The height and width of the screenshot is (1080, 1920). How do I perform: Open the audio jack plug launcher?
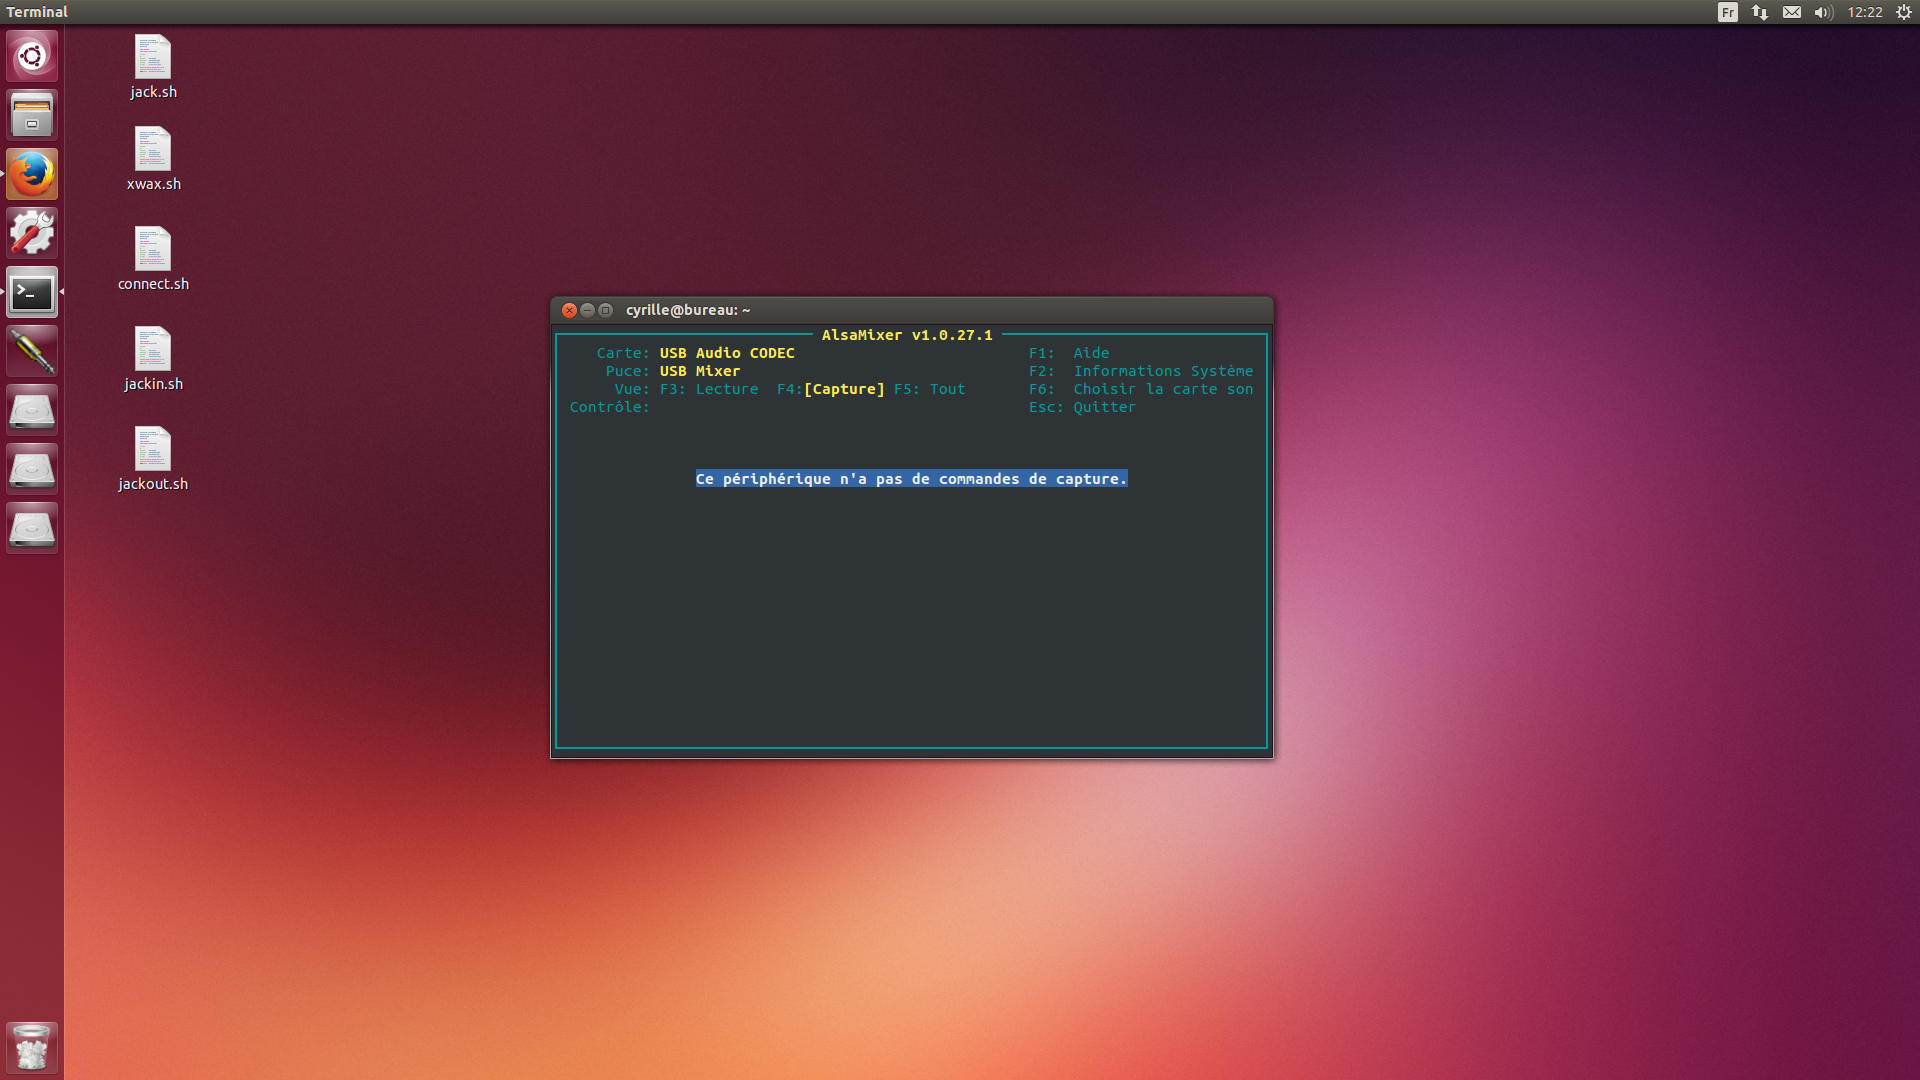(x=32, y=351)
